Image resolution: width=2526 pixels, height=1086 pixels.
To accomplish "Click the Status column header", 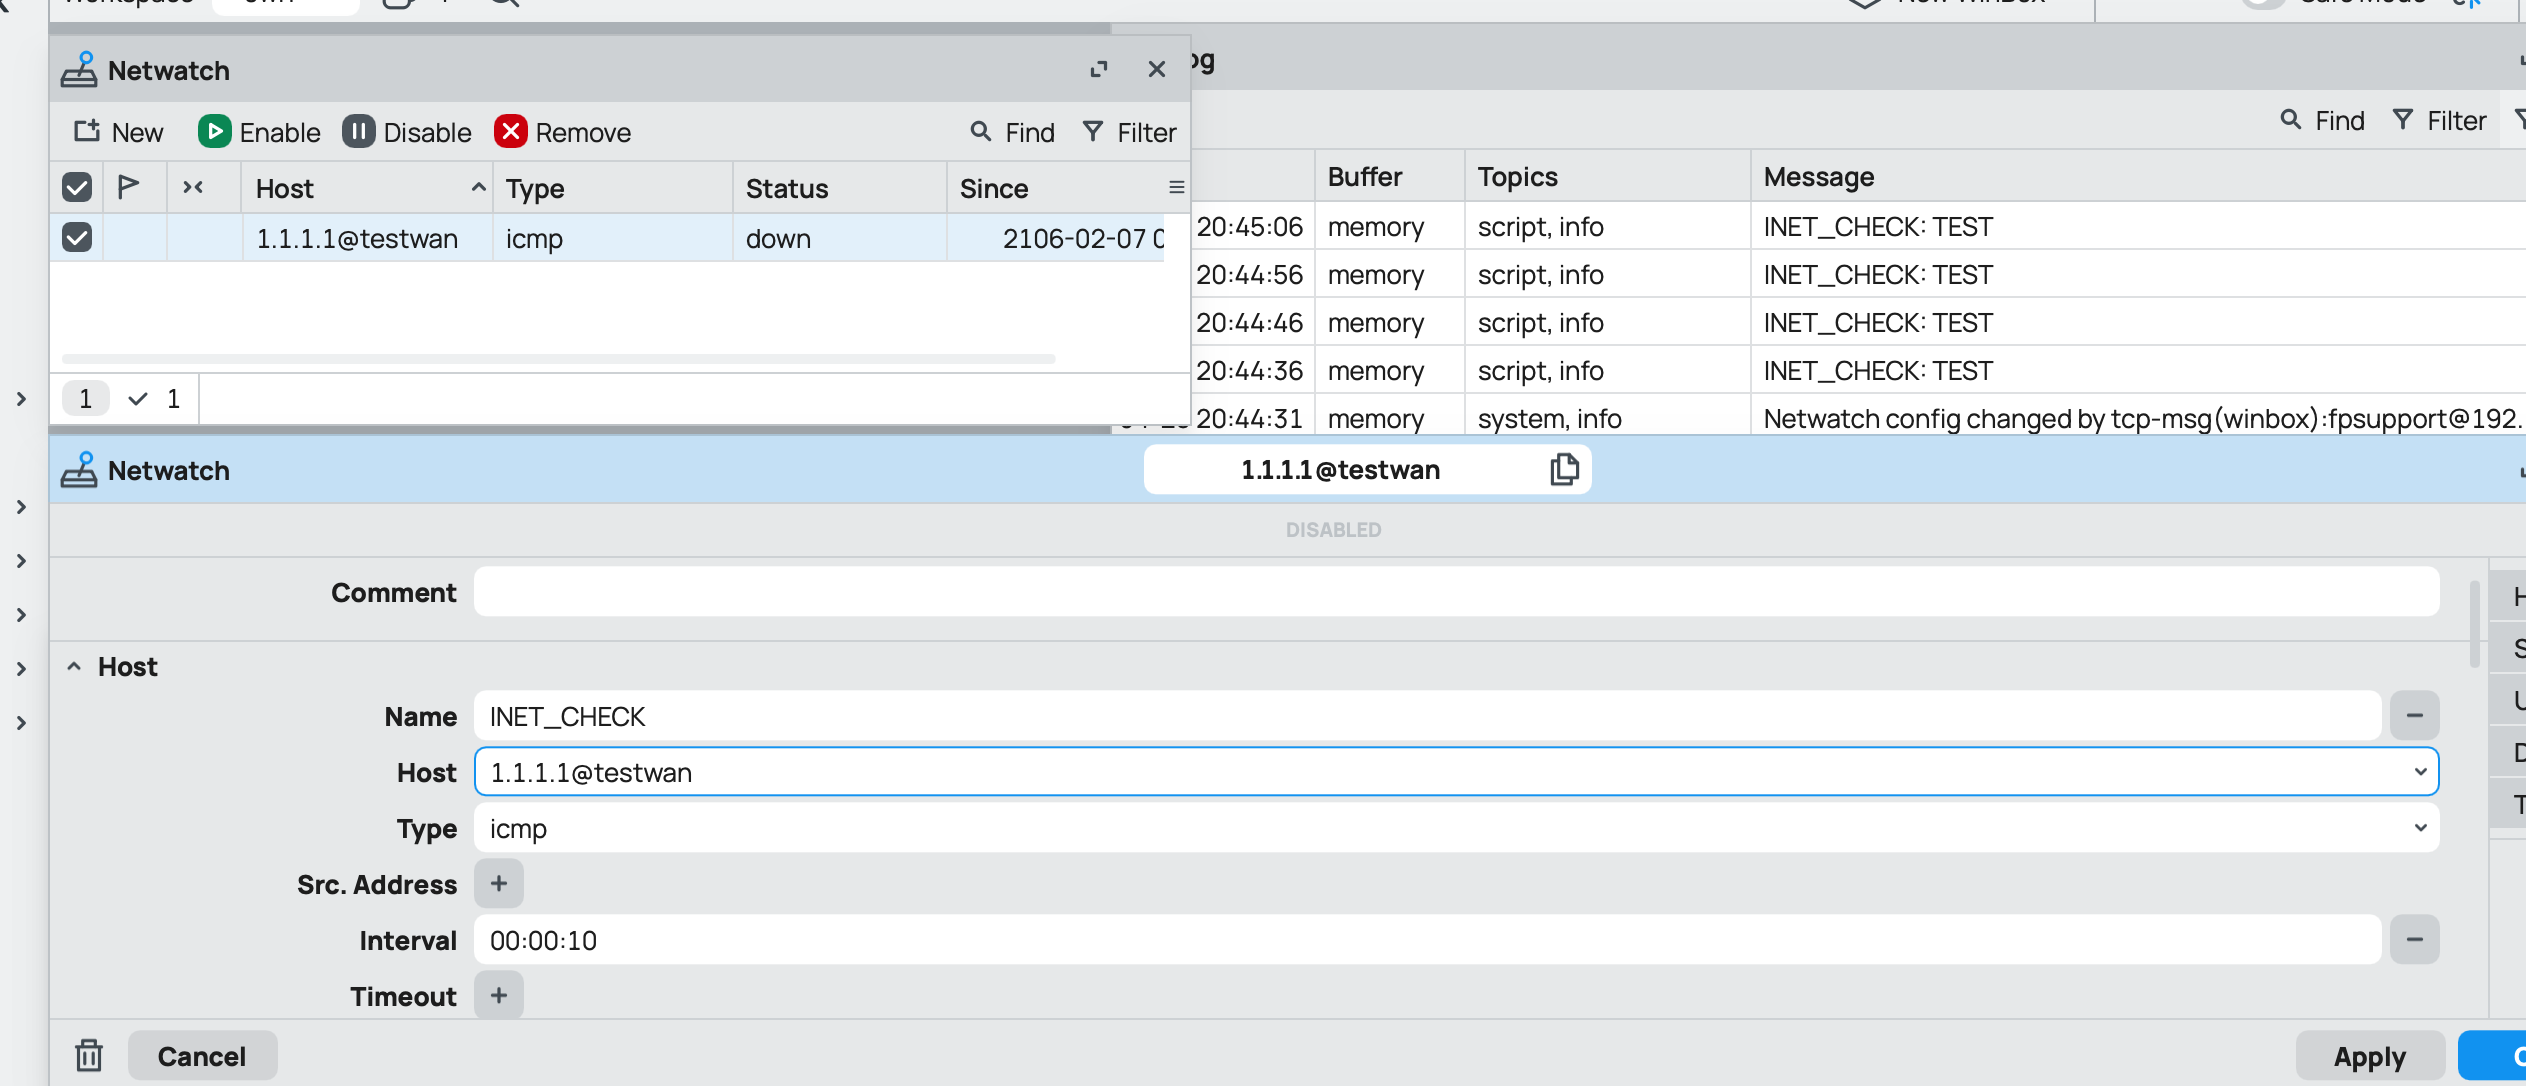I will coord(839,188).
